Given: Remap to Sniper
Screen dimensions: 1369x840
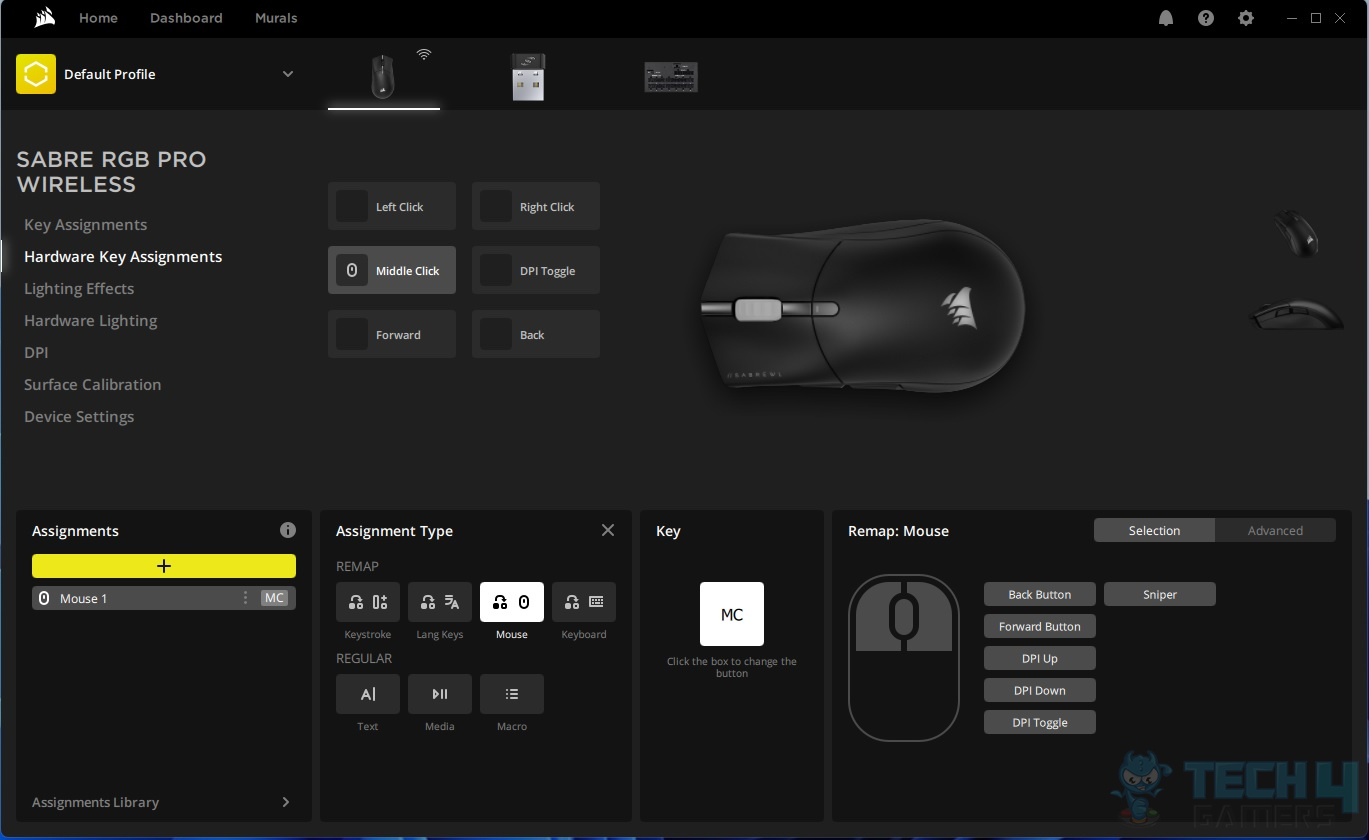Looking at the screenshot, I should (x=1160, y=594).
